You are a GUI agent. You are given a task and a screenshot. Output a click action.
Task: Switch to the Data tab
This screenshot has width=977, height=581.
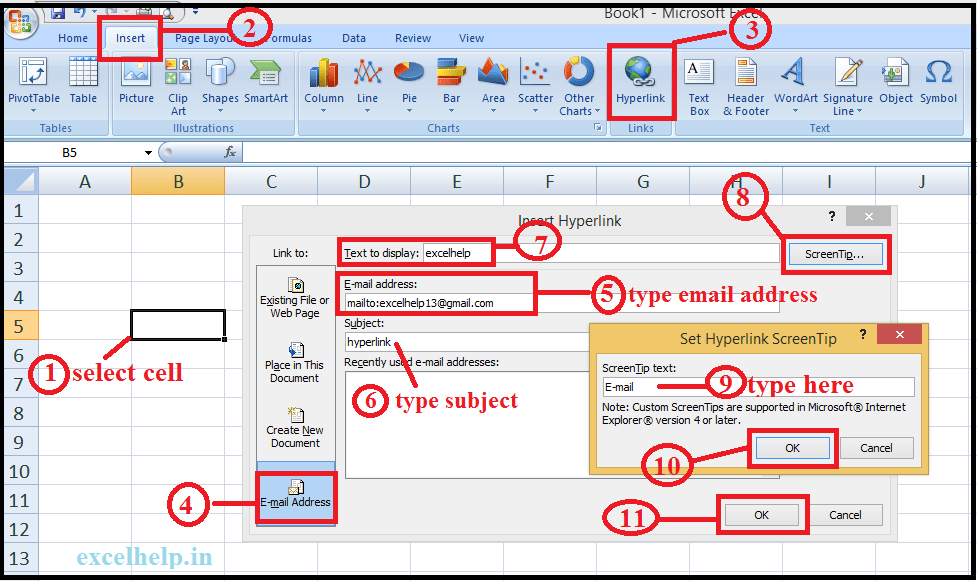pyautogui.click(x=354, y=38)
